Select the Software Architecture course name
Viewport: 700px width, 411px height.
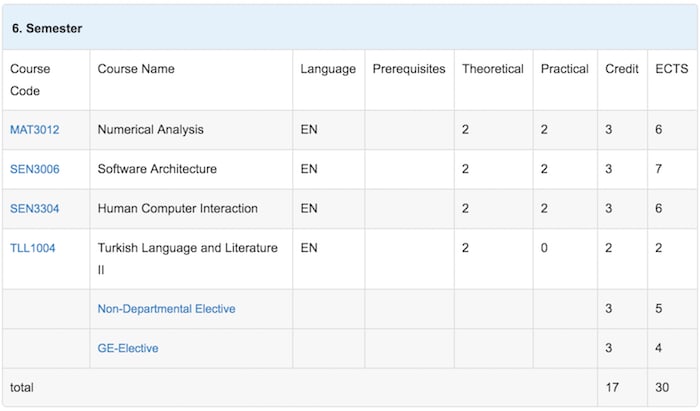pyautogui.click(x=157, y=169)
